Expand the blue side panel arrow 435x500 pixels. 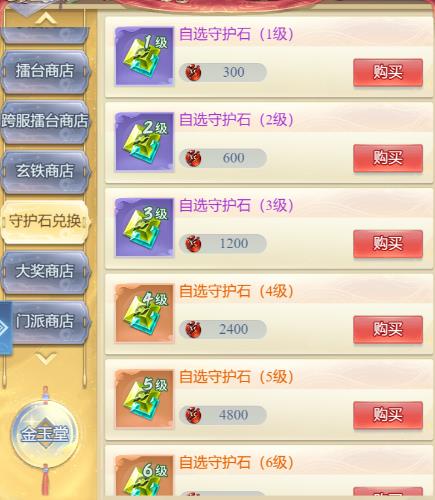point(6,328)
